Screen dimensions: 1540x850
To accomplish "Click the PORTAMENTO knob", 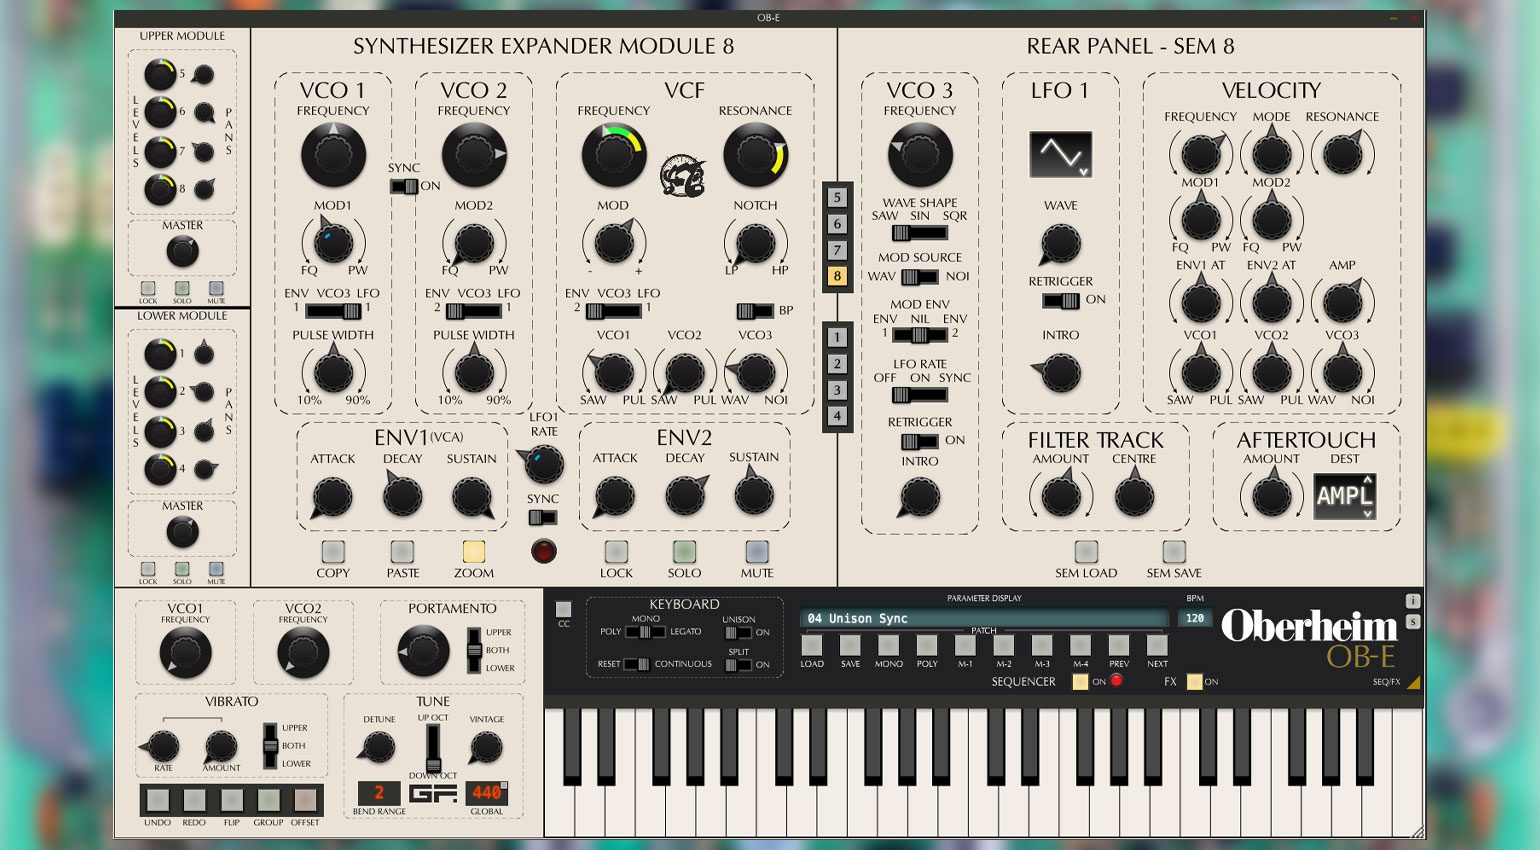I will 423,652.
